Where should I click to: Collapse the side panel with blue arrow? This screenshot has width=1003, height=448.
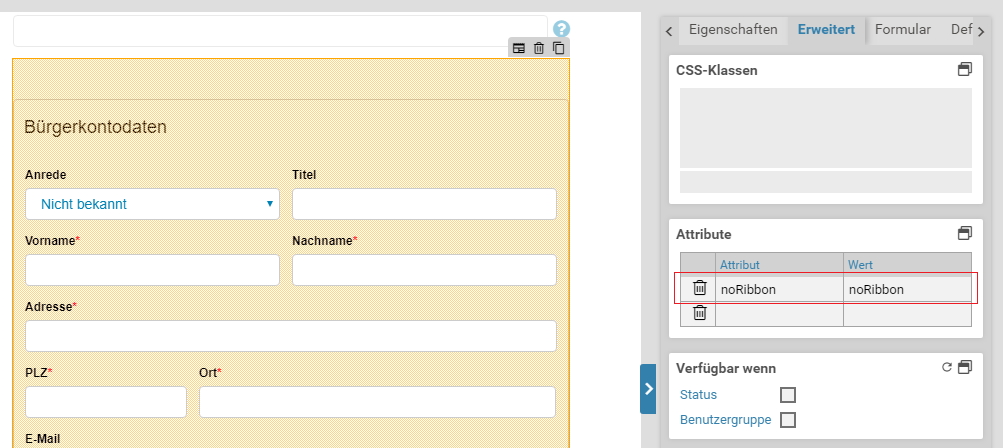[648, 388]
